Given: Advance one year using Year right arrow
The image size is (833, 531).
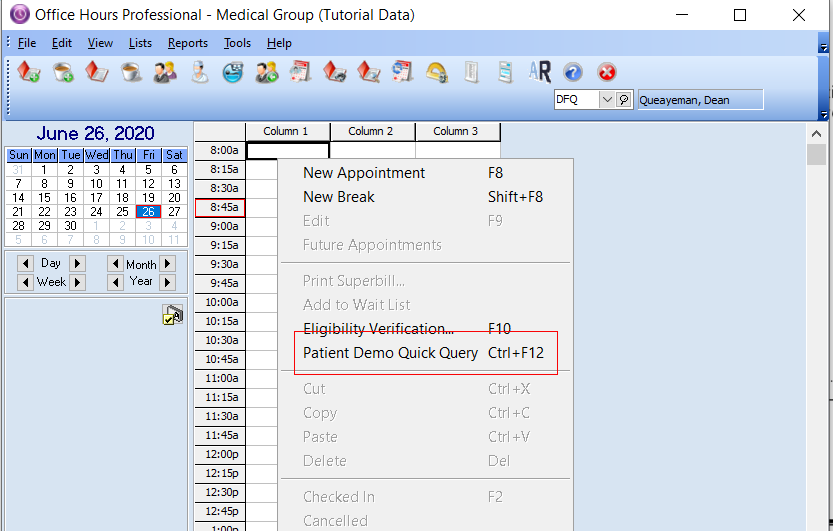Looking at the screenshot, I should (167, 282).
